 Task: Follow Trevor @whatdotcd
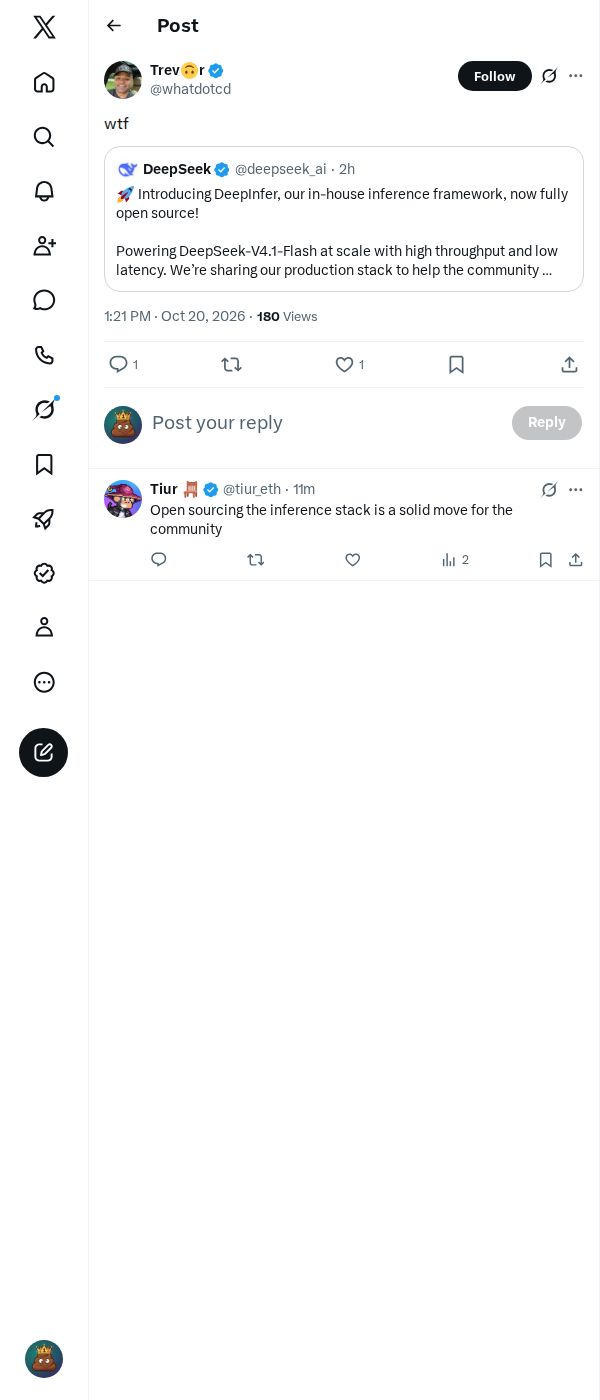coord(495,76)
